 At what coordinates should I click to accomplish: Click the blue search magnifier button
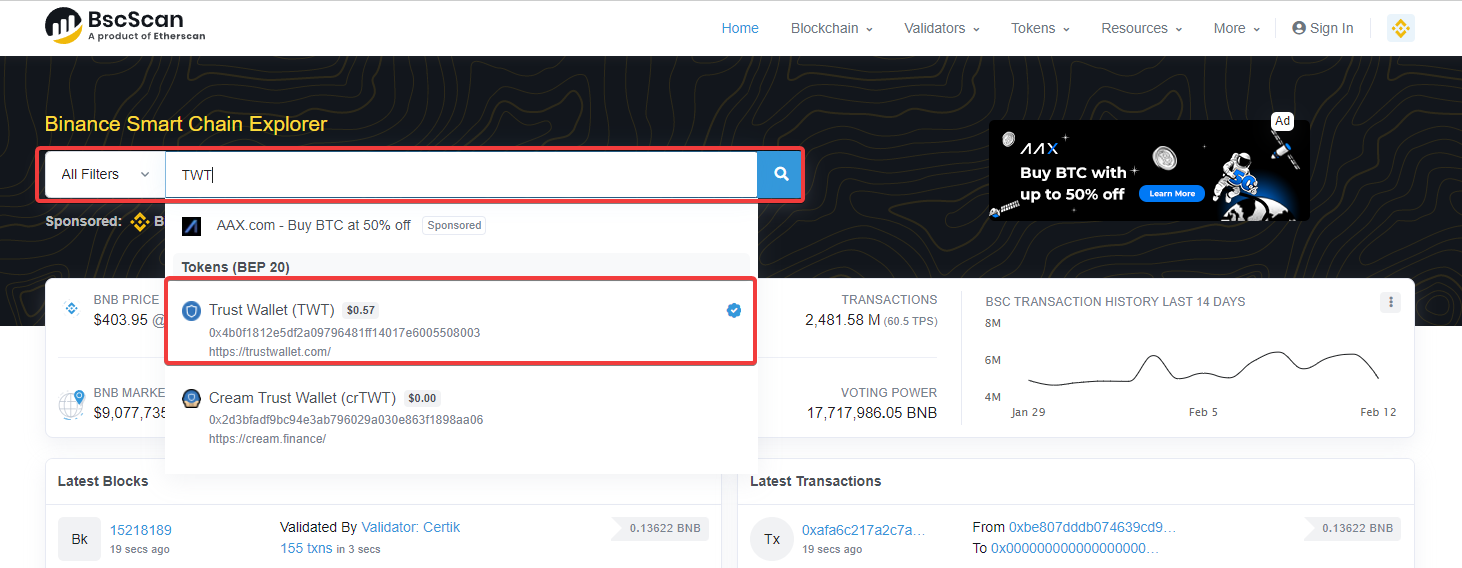781,174
